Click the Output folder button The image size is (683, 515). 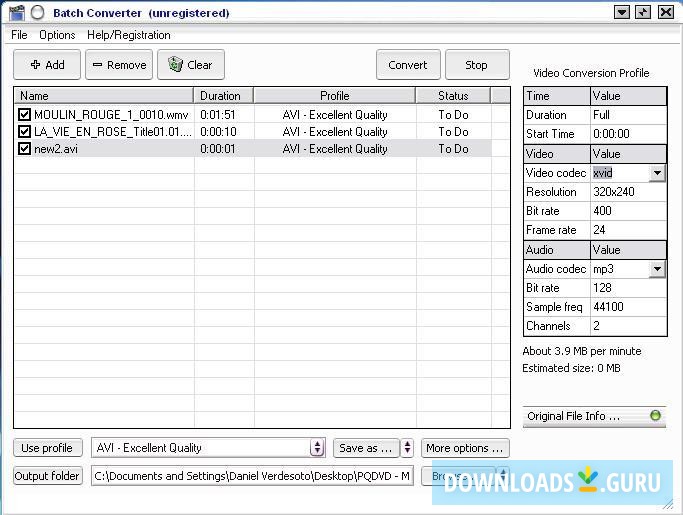pyautogui.click(x=47, y=476)
